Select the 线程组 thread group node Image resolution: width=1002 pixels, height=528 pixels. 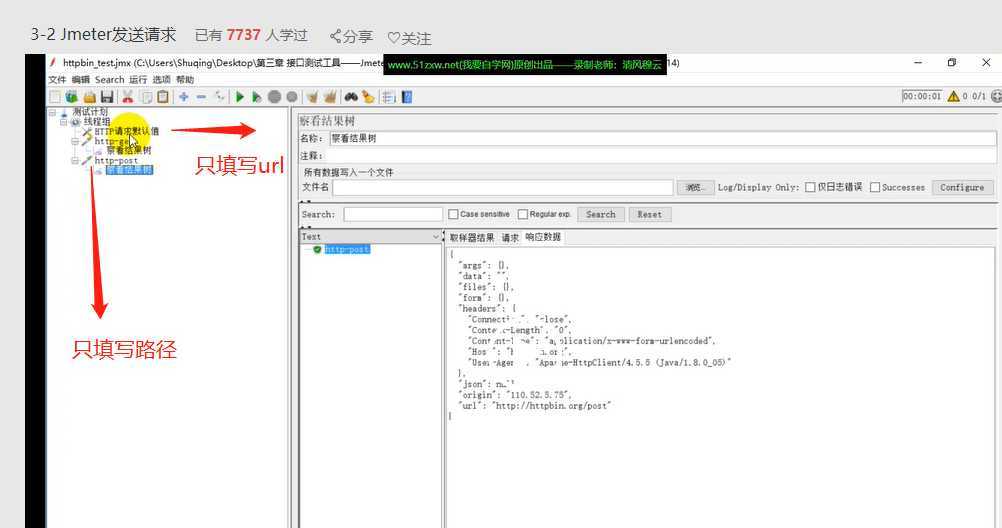pos(96,121)
